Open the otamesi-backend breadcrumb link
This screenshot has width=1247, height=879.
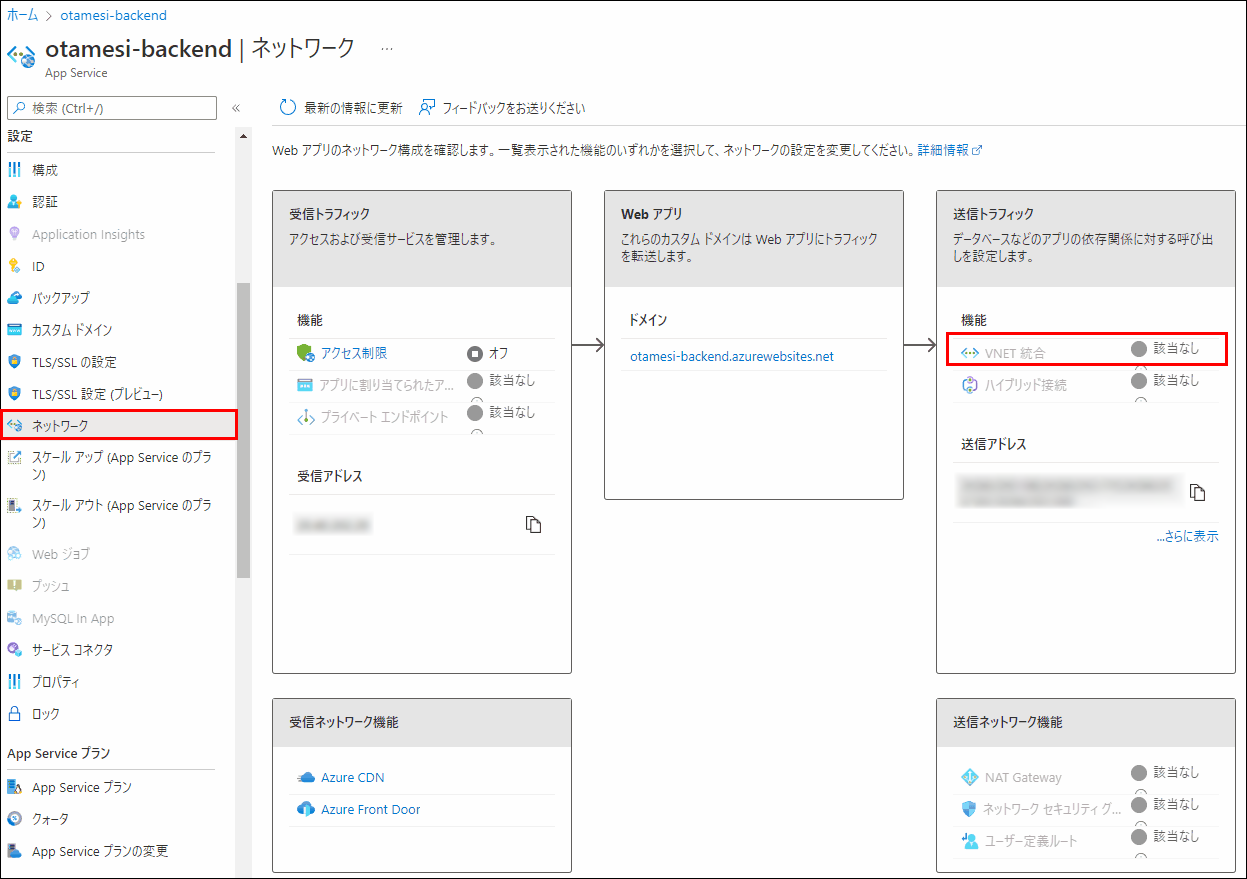tap(113, 15)
